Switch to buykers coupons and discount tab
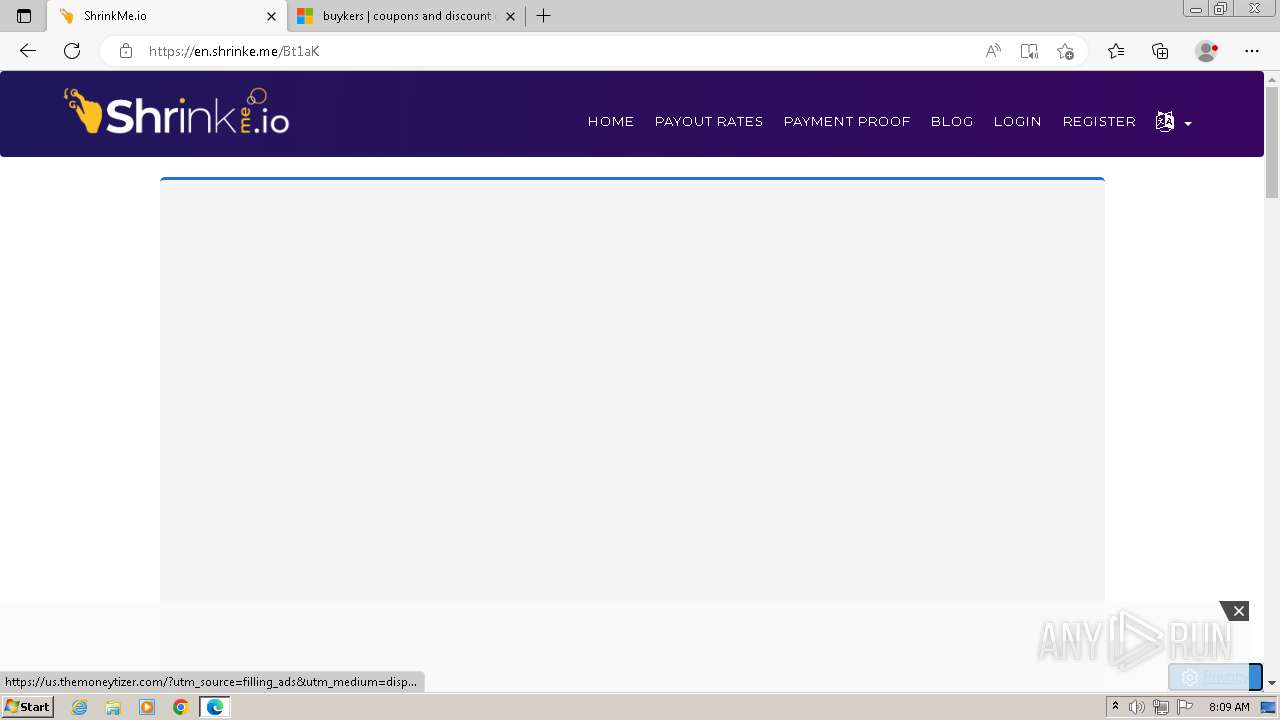Image resolution: width=1280 pixels, height=720 pixels. (x=406, y=16)
